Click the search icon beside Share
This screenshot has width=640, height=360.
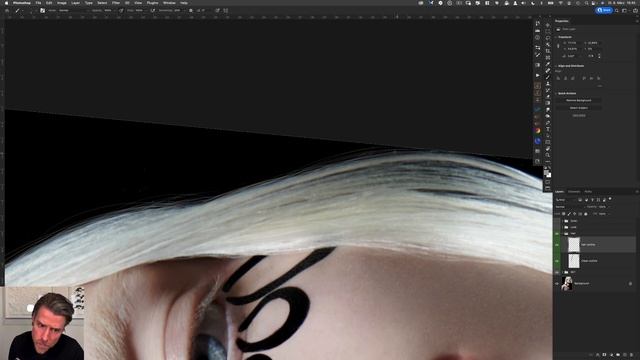coord(617,10)
